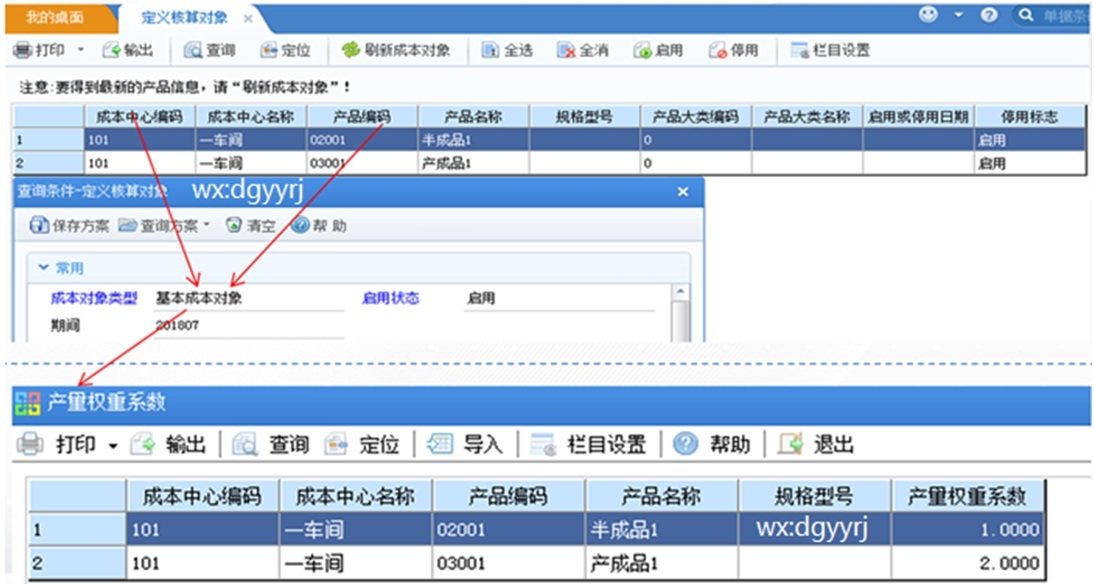The width and height of the screenshot is (1094, 586).
Task: Click 全消 deselect-all button
Action: coord(583,50)
